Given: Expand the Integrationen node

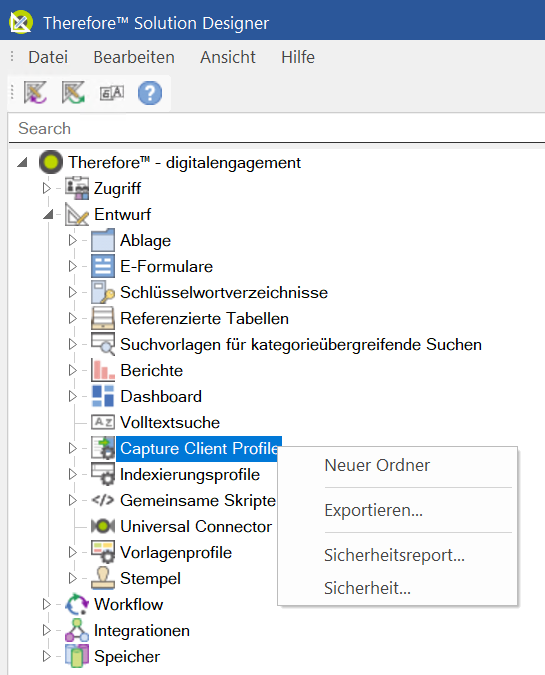Looking at the screenshot, I should 46,630.
